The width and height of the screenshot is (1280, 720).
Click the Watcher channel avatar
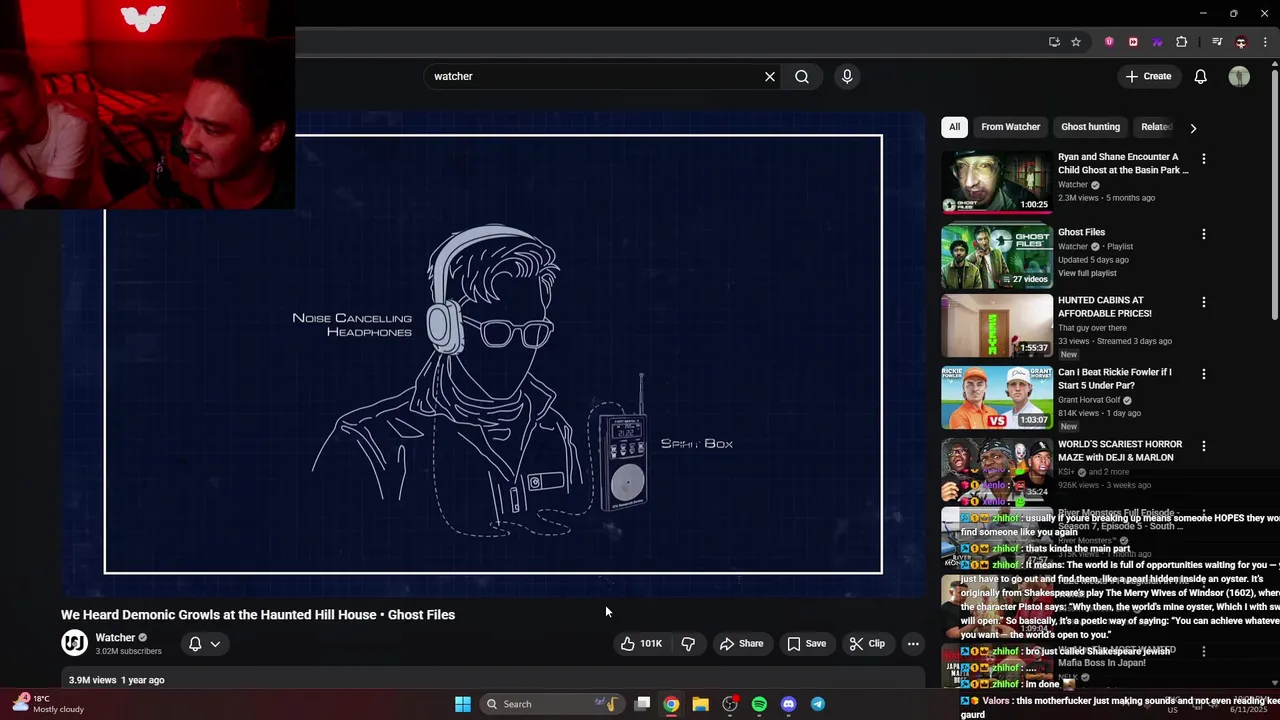(x=74, y=643)
